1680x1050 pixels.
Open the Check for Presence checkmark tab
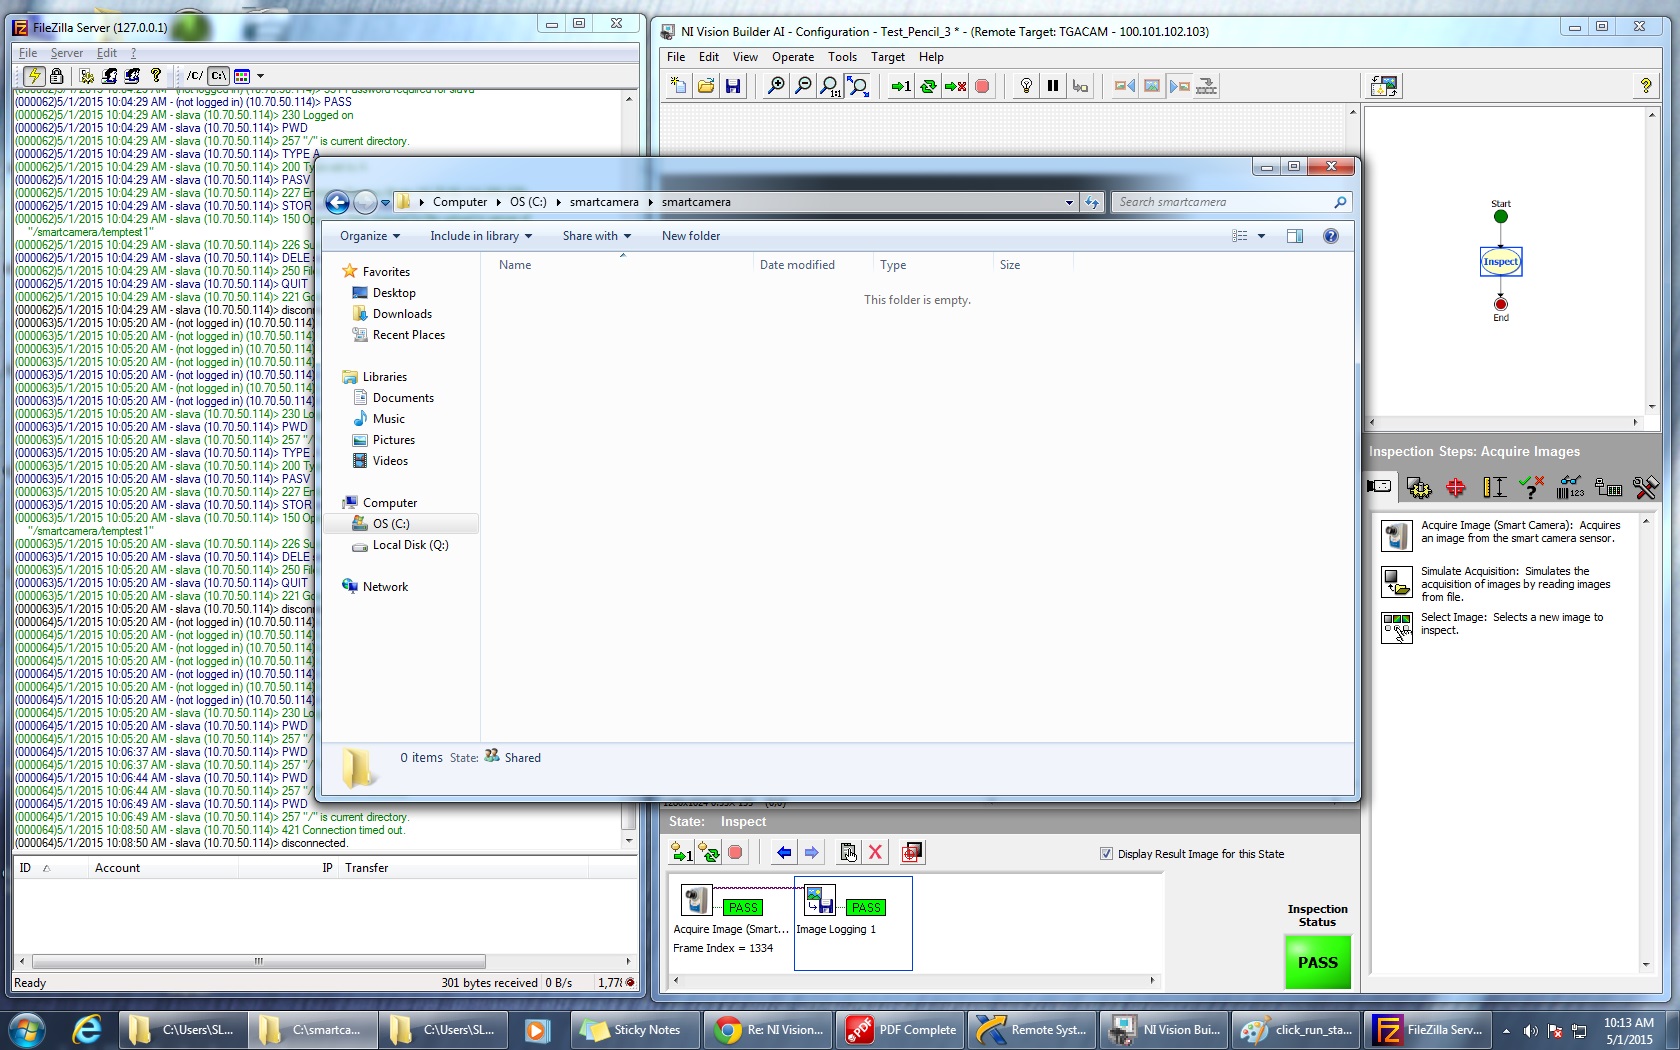pyautogui.click(x=1531, y=487)
